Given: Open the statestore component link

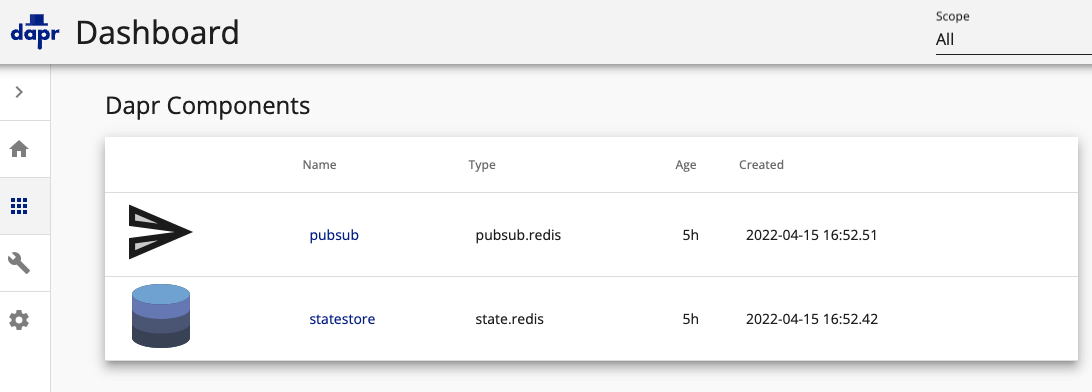Looking at the screenshot, I should point(342,320).
